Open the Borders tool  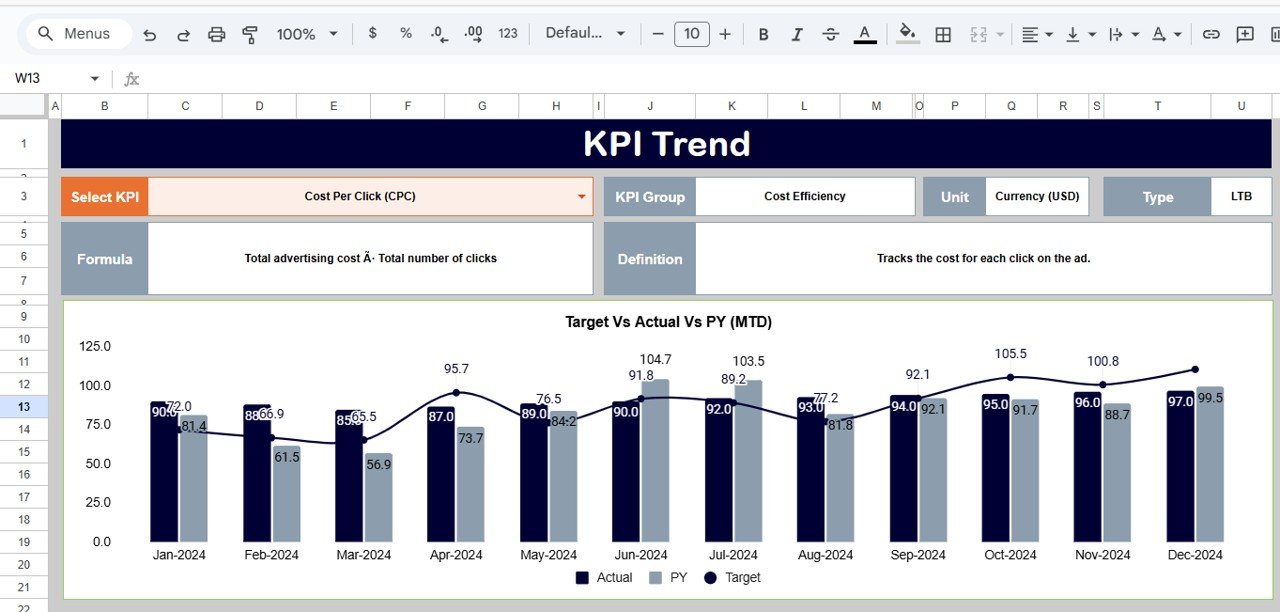tap(942, 33)
